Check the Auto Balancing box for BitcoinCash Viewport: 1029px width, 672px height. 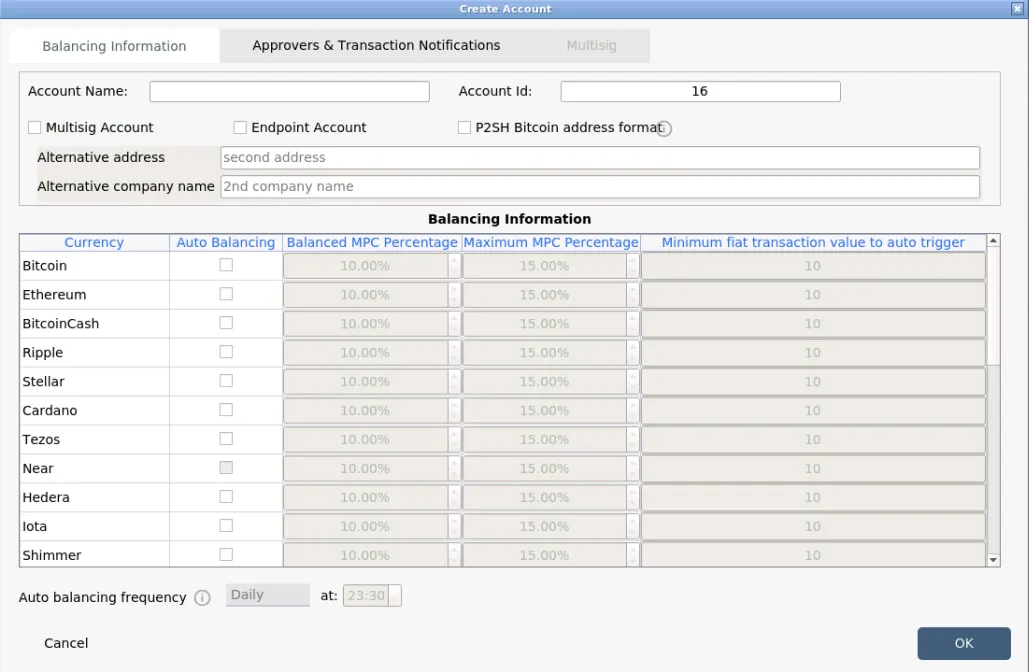[x=226, y=323]
